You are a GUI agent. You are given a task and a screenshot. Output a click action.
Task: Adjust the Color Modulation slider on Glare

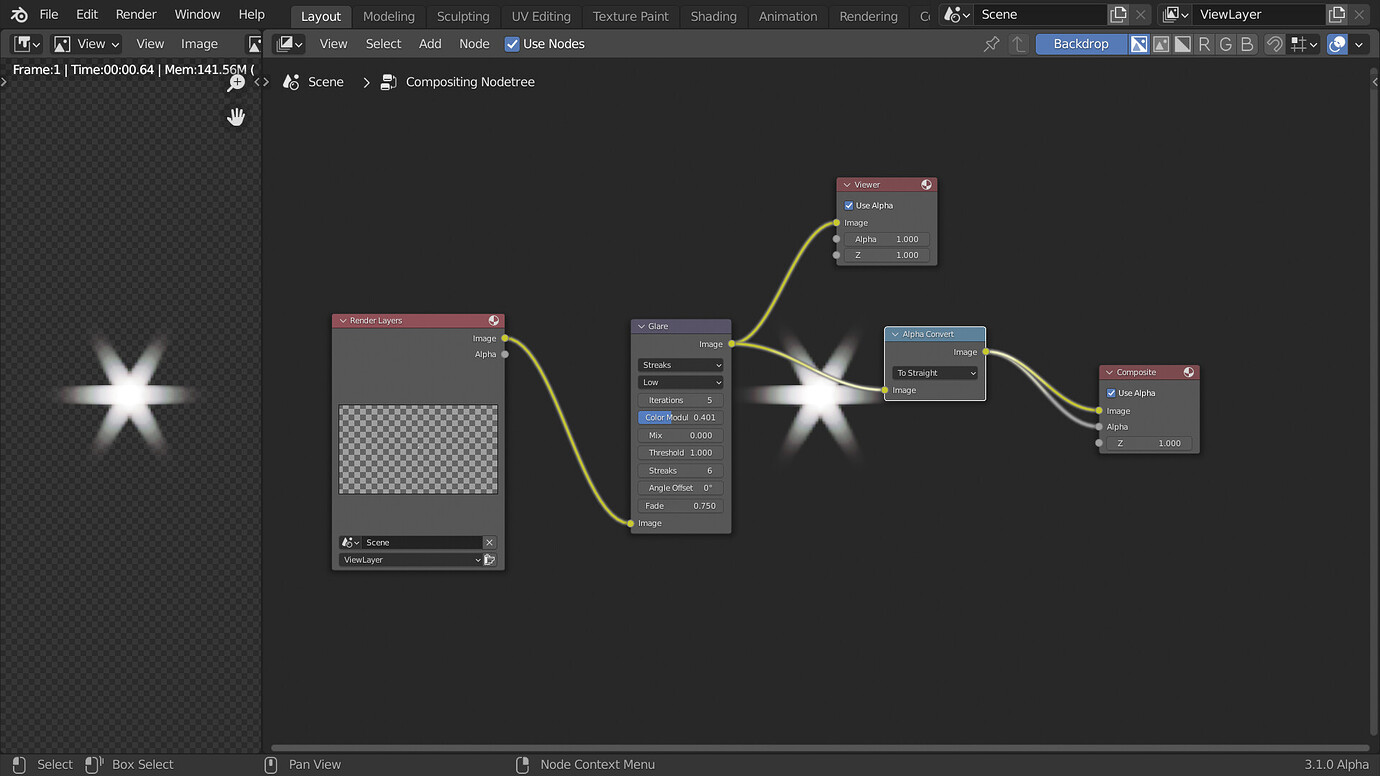point(680,417)
